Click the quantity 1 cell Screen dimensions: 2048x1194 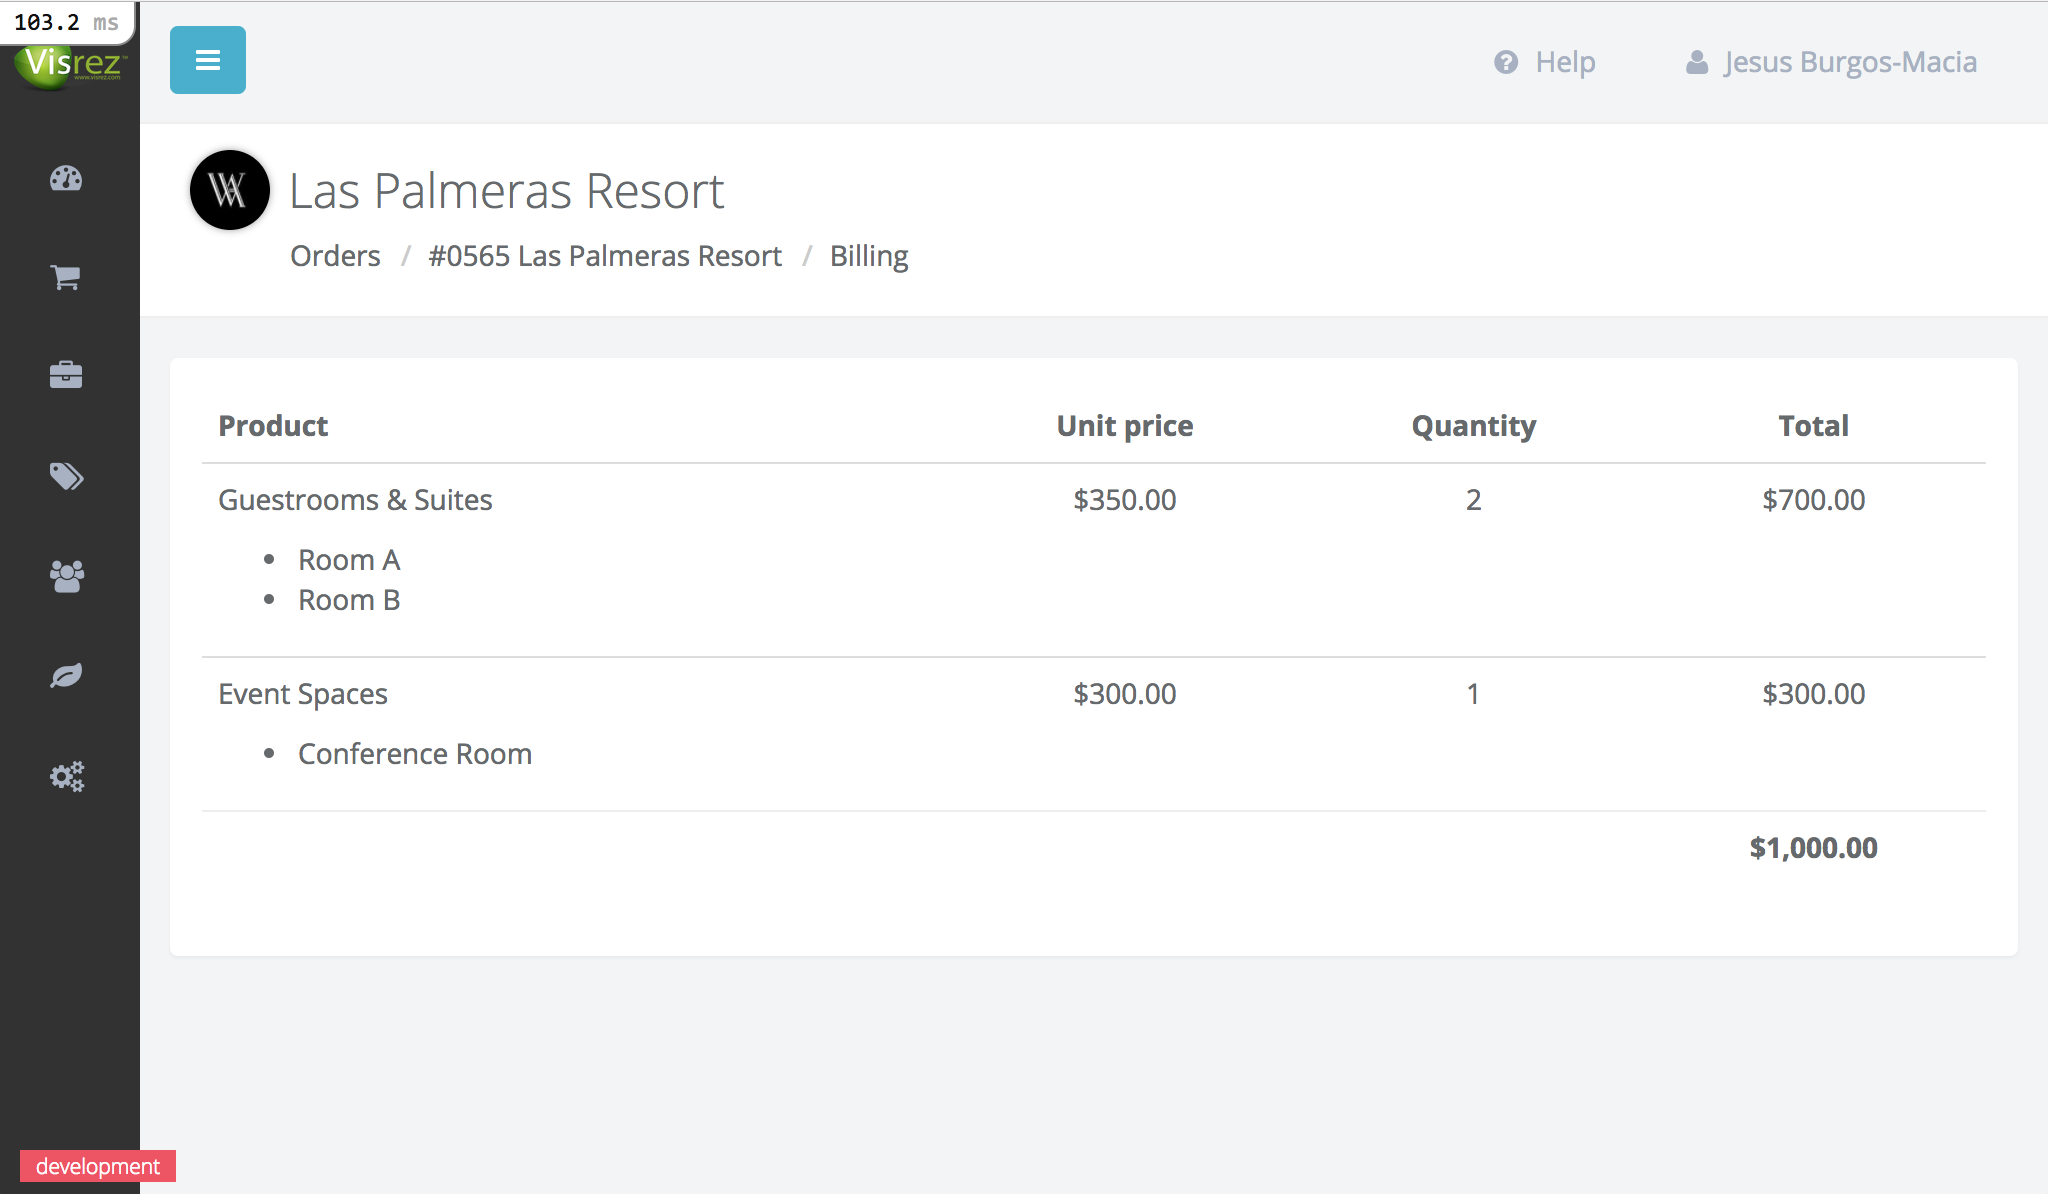coord(1473,694)
